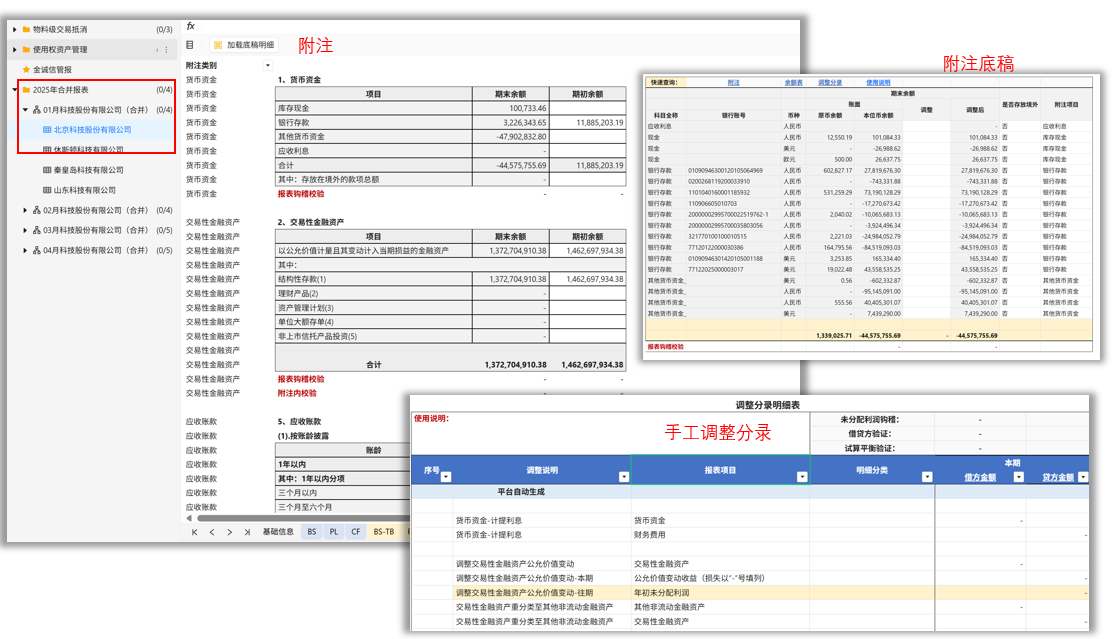This screenshot has height=639, width=1114.
Task: Open the 报表项目 column filter dropdown
Action: [x=802, y=477]
